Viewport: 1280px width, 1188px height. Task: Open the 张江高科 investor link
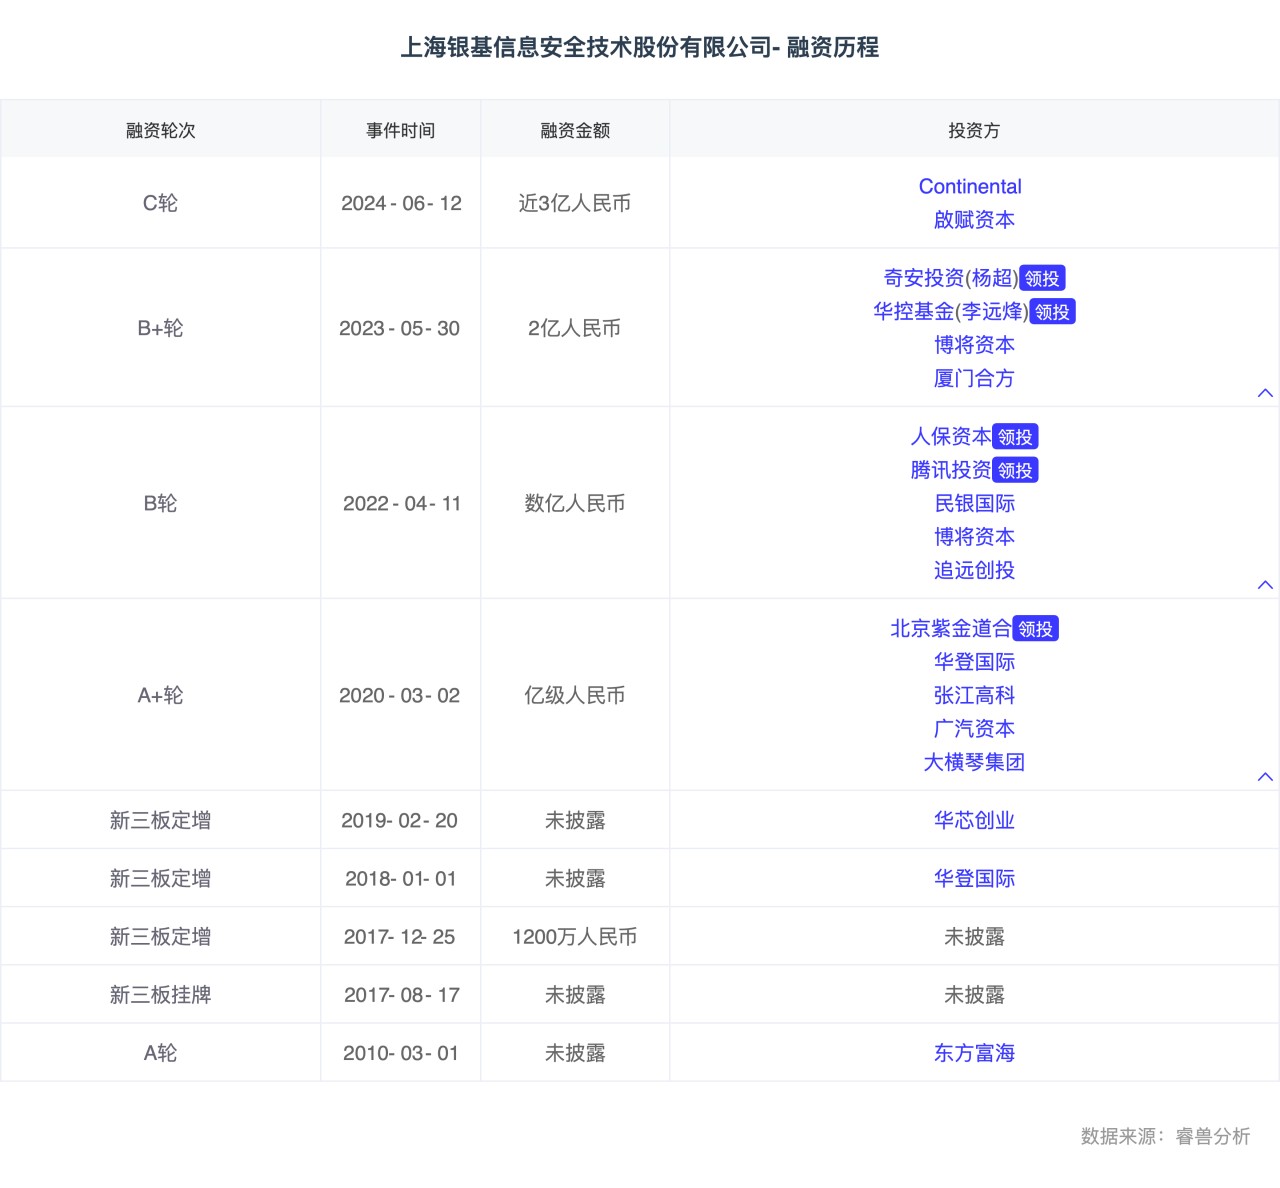tap(974, 695)
